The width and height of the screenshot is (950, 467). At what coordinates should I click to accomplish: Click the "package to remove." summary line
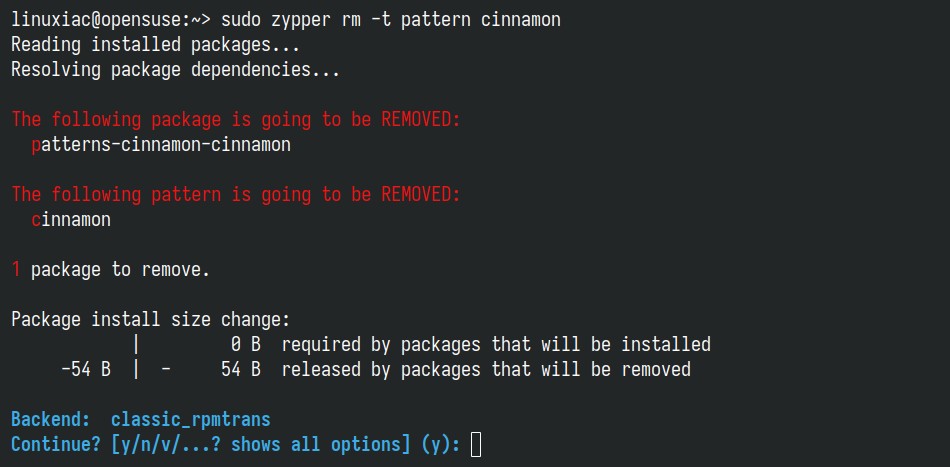click(120, 269)
